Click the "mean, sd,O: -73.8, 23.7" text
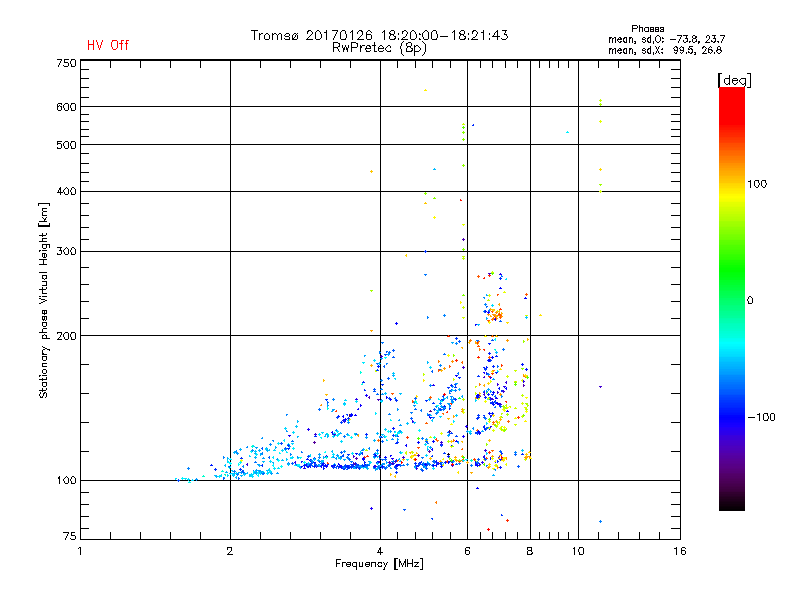Viewport: 800px width, 600px height. coord(666,39)
